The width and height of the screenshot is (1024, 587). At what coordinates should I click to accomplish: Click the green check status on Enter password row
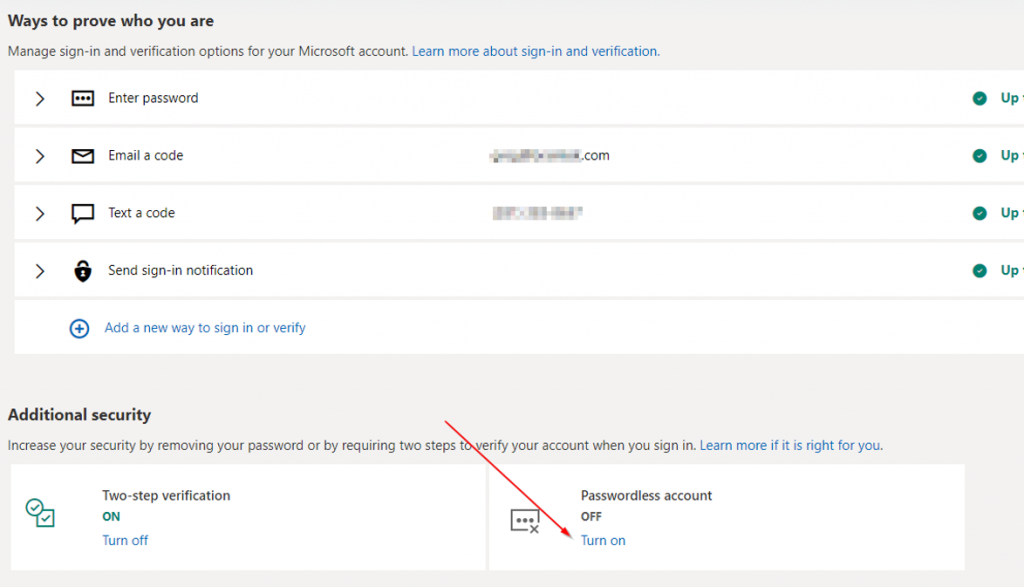point(979,99)
